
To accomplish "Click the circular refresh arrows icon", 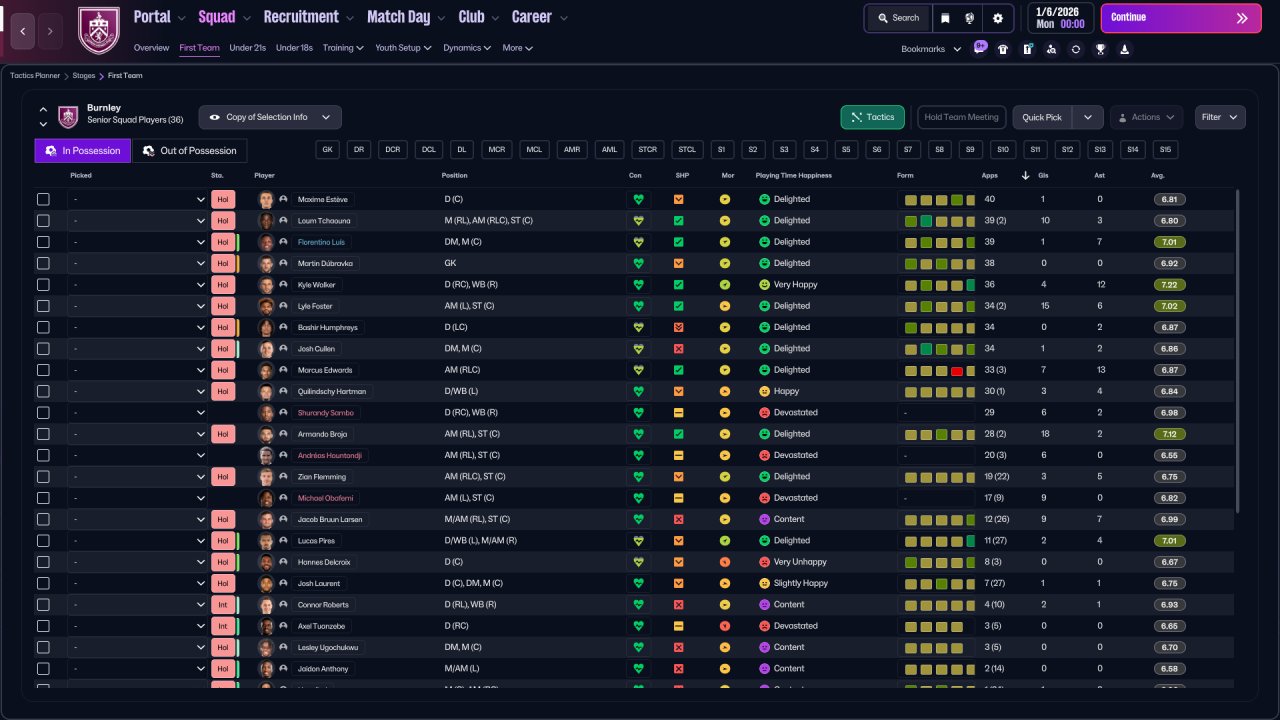I will tap(1076, 49).
